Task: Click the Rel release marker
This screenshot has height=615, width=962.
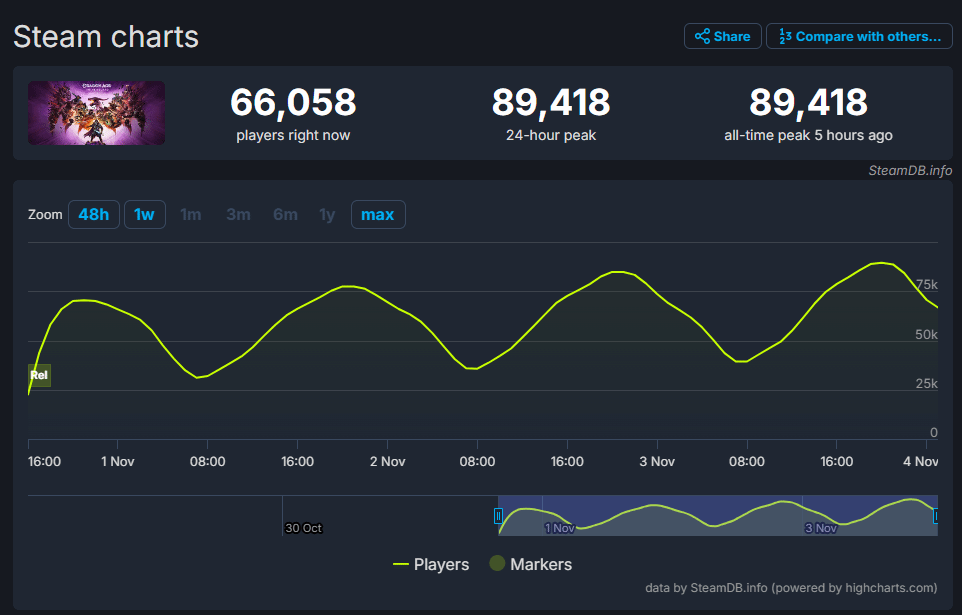Action: pos(39,375)
